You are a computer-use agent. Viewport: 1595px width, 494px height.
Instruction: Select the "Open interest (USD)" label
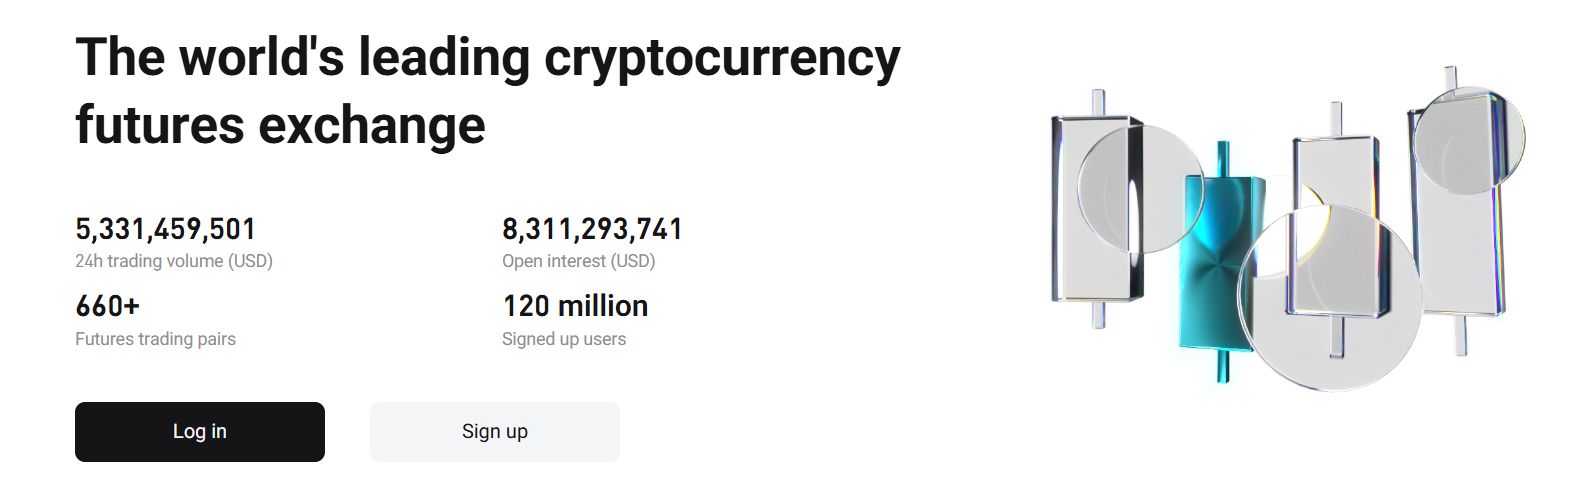578,261
